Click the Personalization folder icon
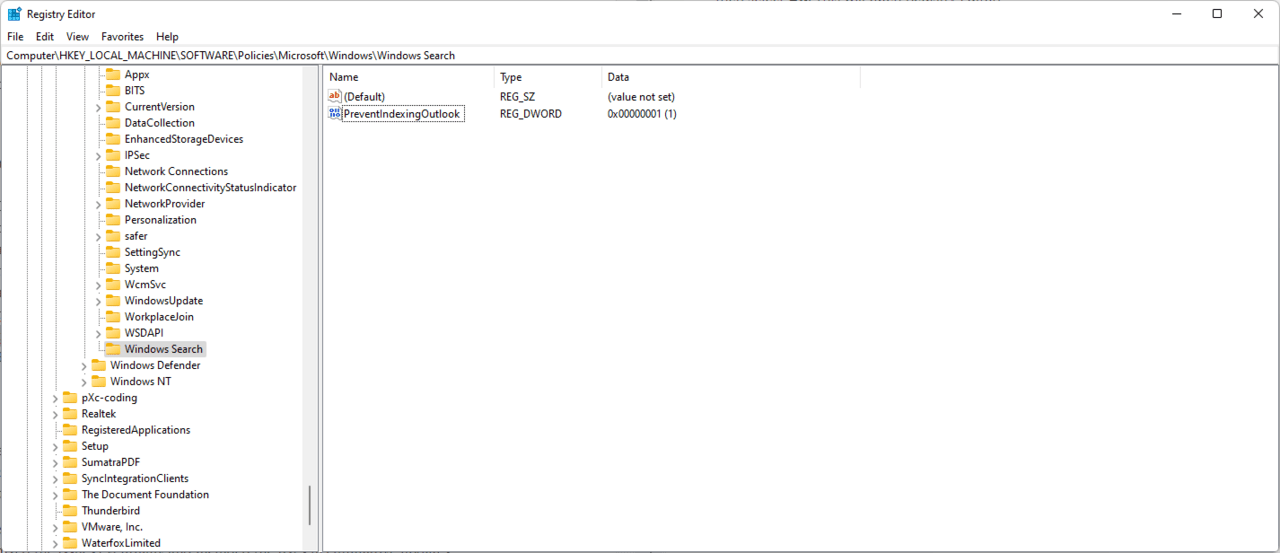1280x553 pixels. click(112, 220)
